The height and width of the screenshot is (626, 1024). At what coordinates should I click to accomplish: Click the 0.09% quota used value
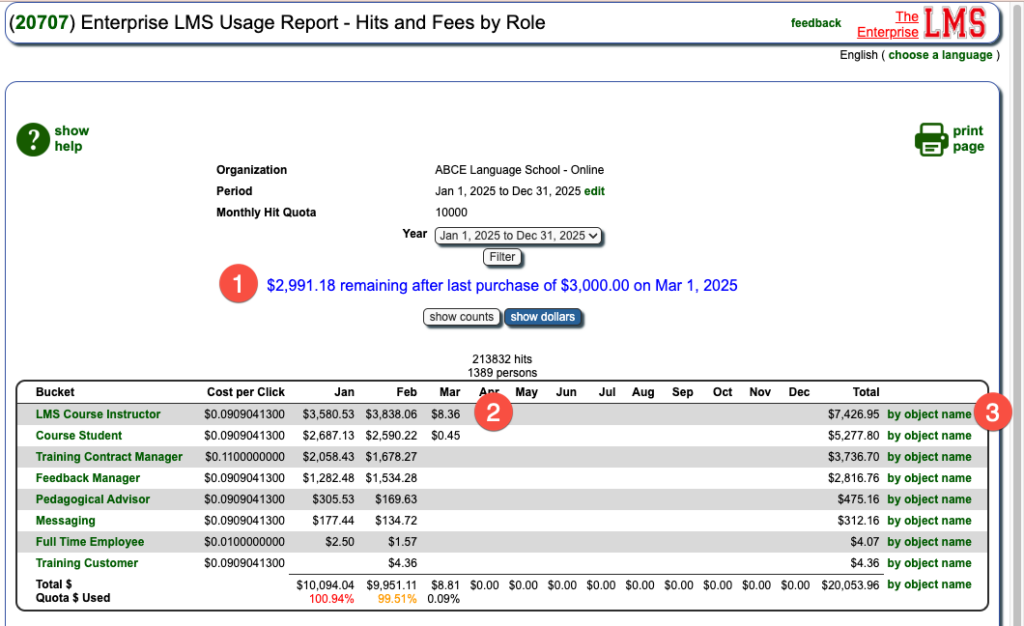(443, 599)
